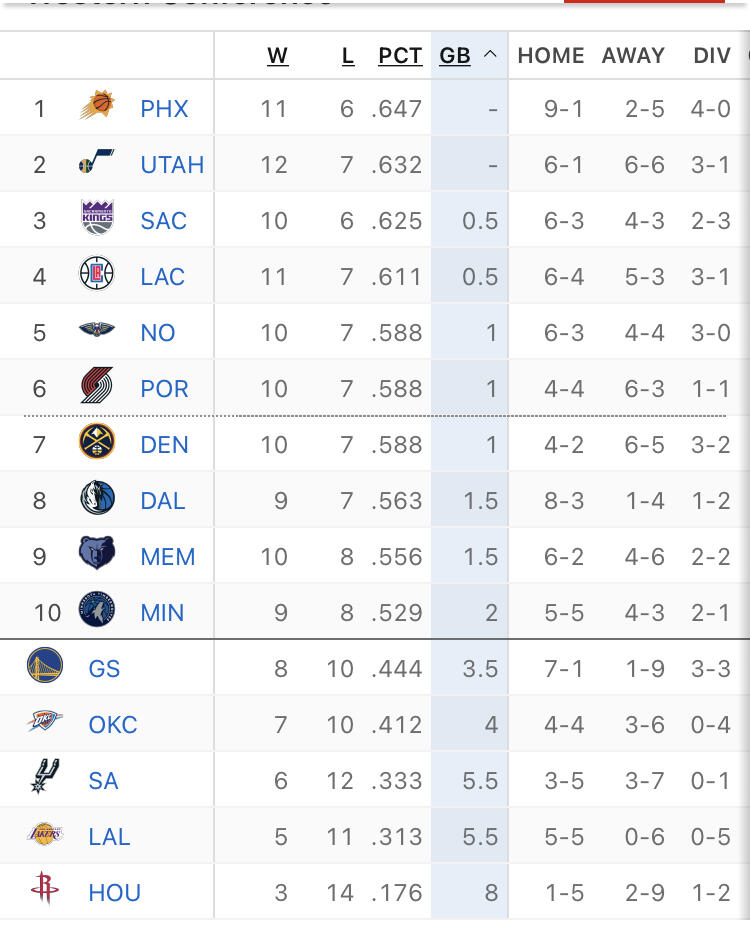Open the MEM team link

(167, 557)
